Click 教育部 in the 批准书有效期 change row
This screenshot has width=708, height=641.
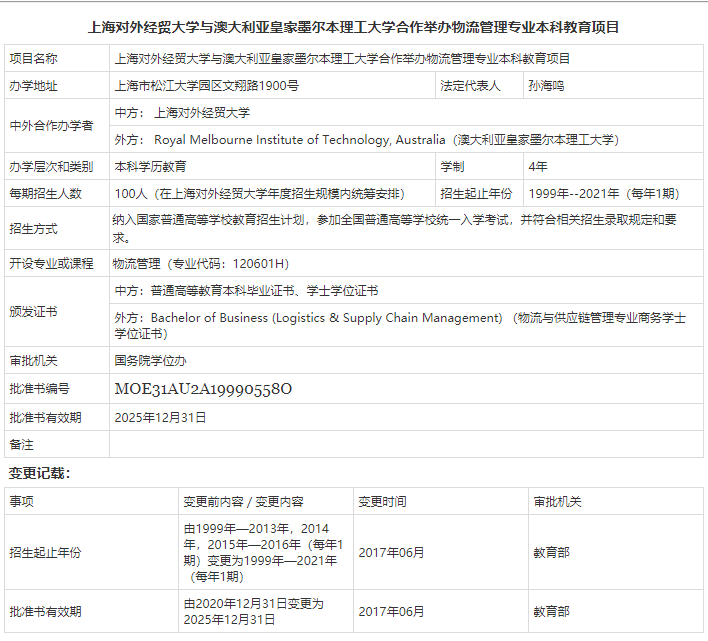tap(551, 612)
